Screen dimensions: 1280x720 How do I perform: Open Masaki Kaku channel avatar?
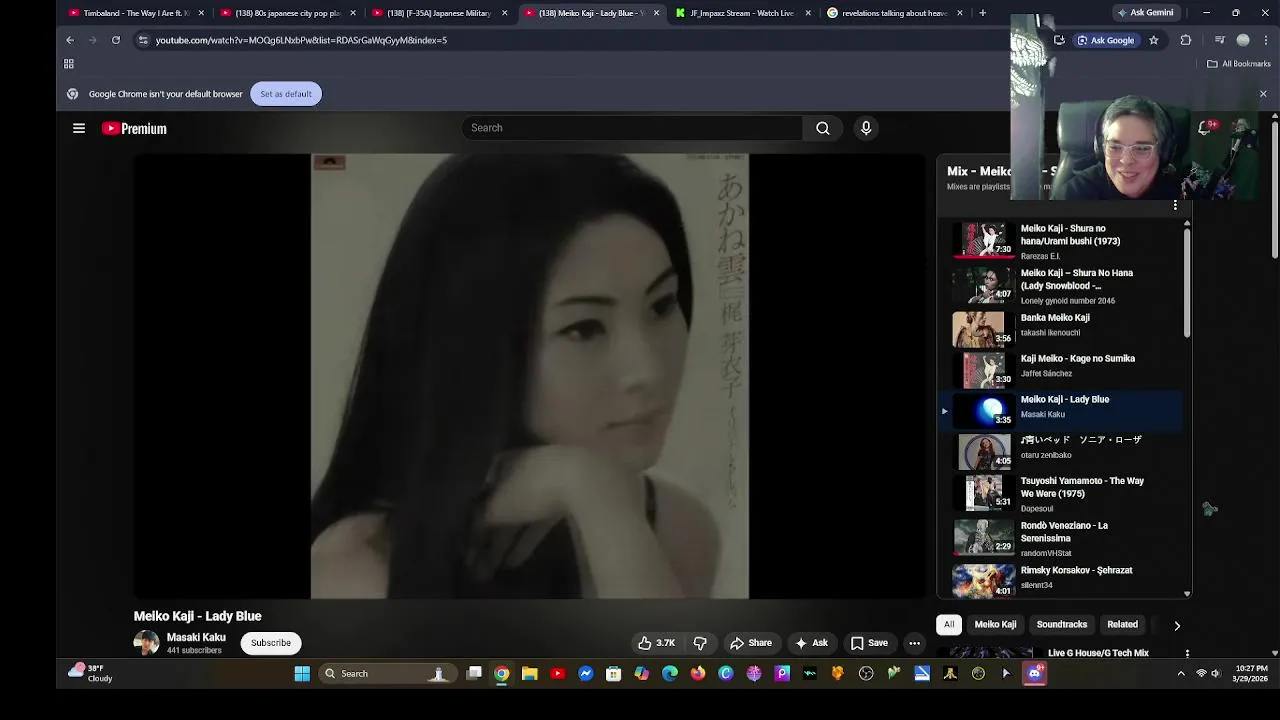pyautogui.click(x=146, y=643)
